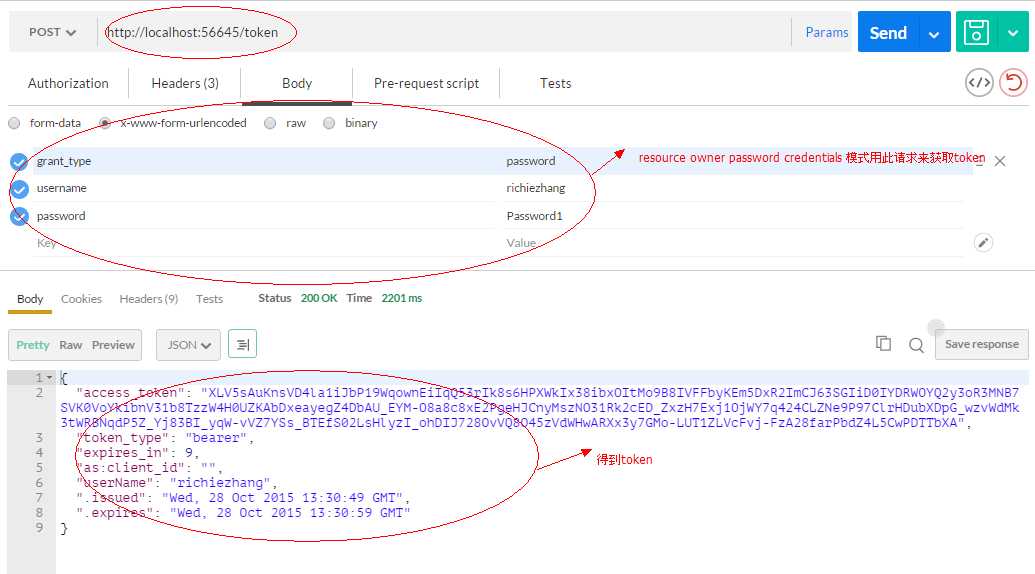This screenshot has height=574, width=1035.
Task: Click the empty Value input field
Action: pos(733,243)
